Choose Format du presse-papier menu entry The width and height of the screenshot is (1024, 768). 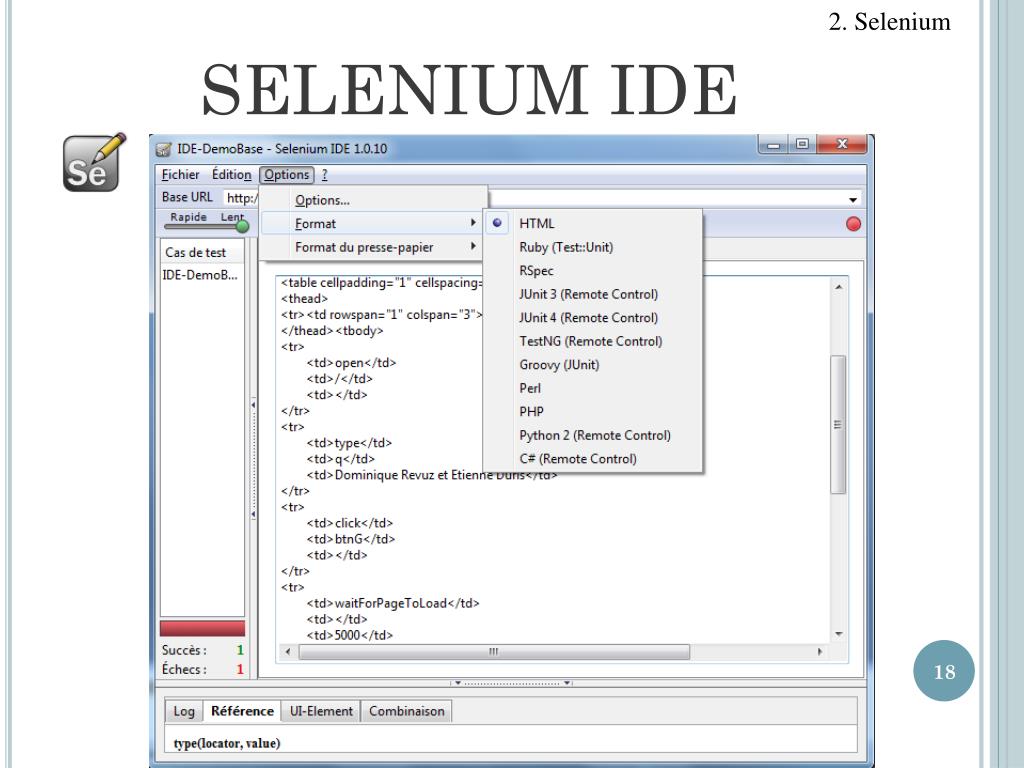374,247
